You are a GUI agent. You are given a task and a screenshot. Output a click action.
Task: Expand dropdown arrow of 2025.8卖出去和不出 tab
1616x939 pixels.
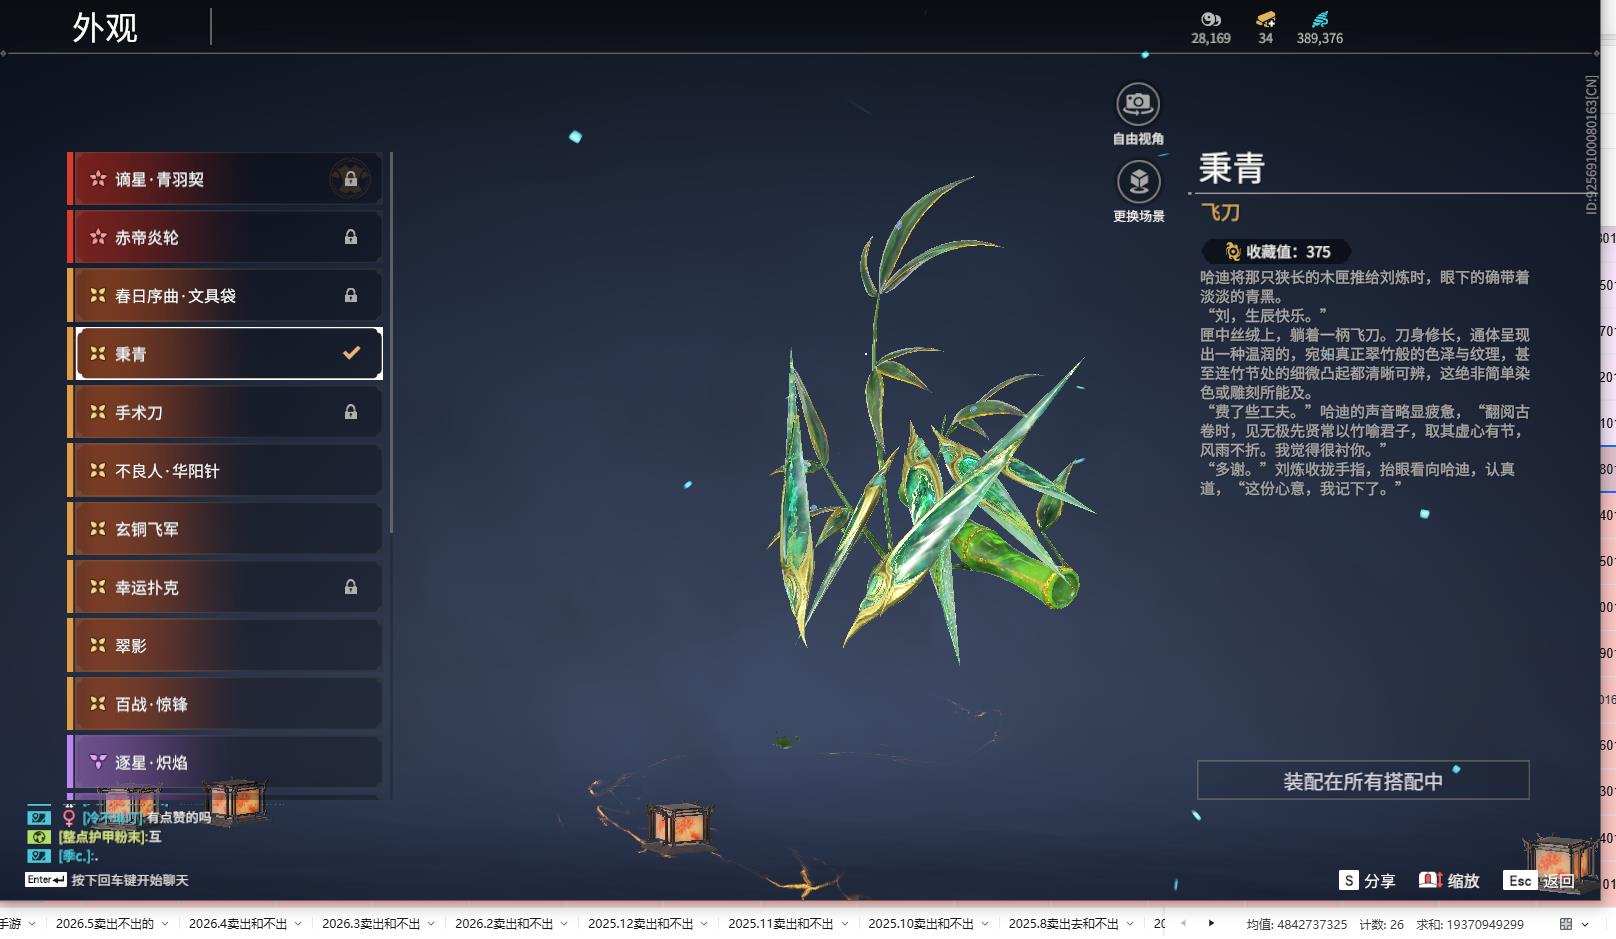coord(1130,924)
